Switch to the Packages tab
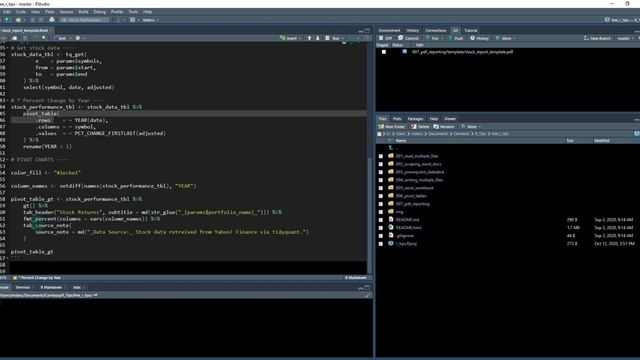 (415, 119)
